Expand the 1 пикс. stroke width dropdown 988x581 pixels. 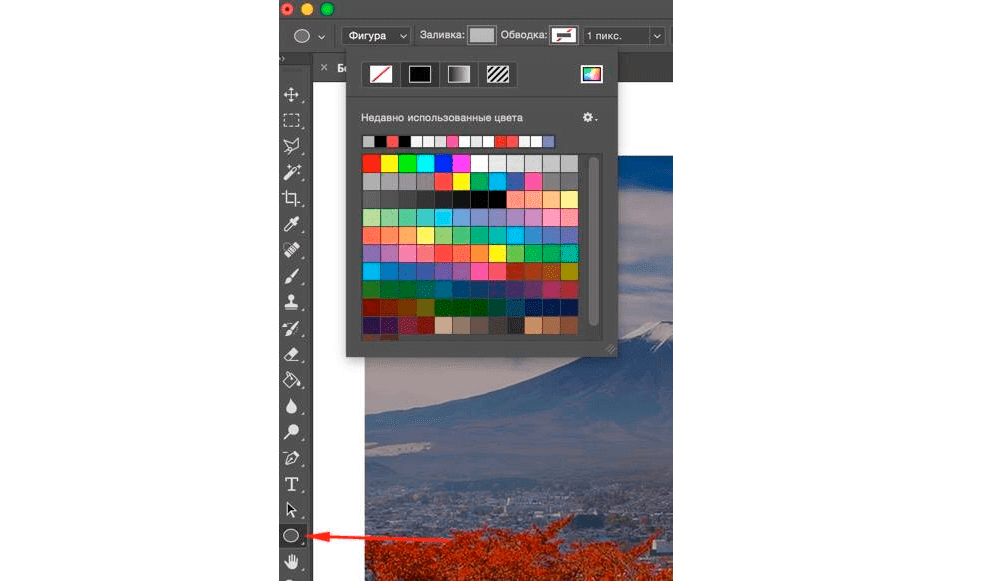point(656,36)
